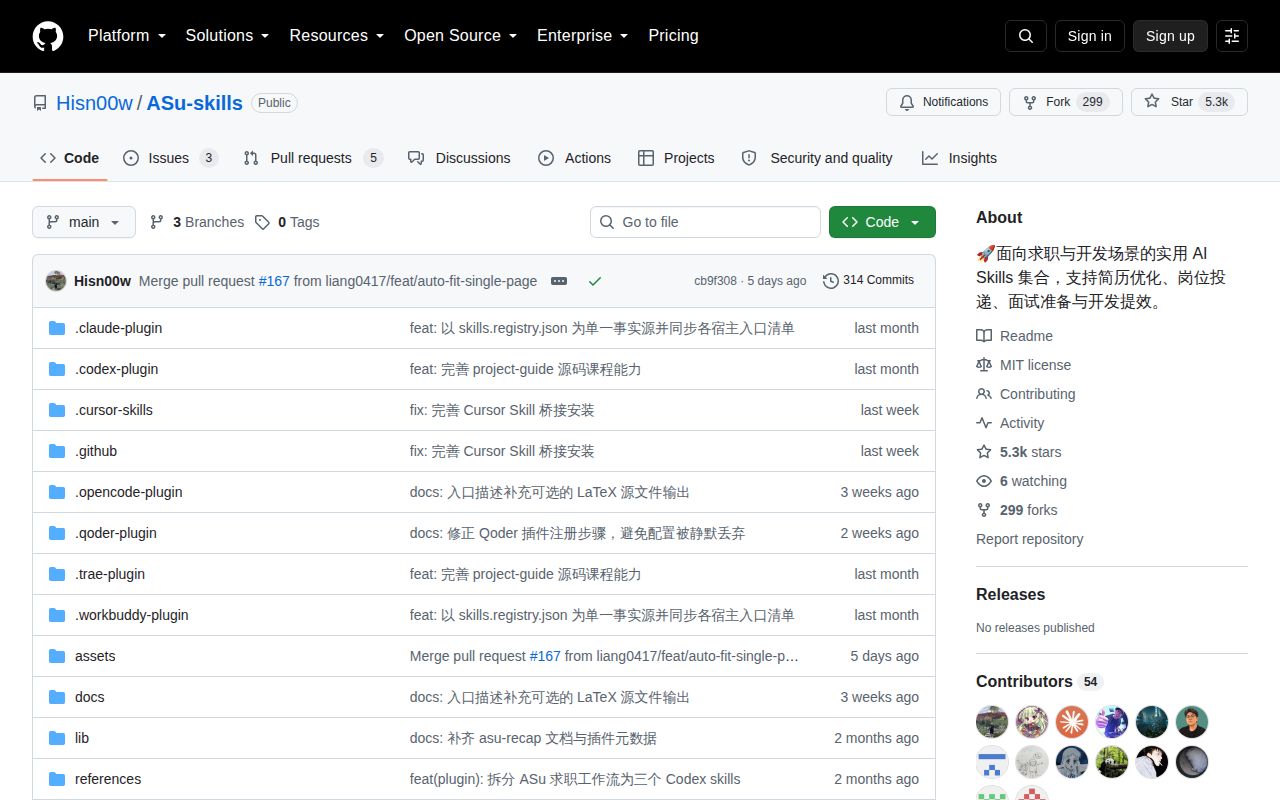Click Report repository
1280x800 pixels.
coord(1029,539)
